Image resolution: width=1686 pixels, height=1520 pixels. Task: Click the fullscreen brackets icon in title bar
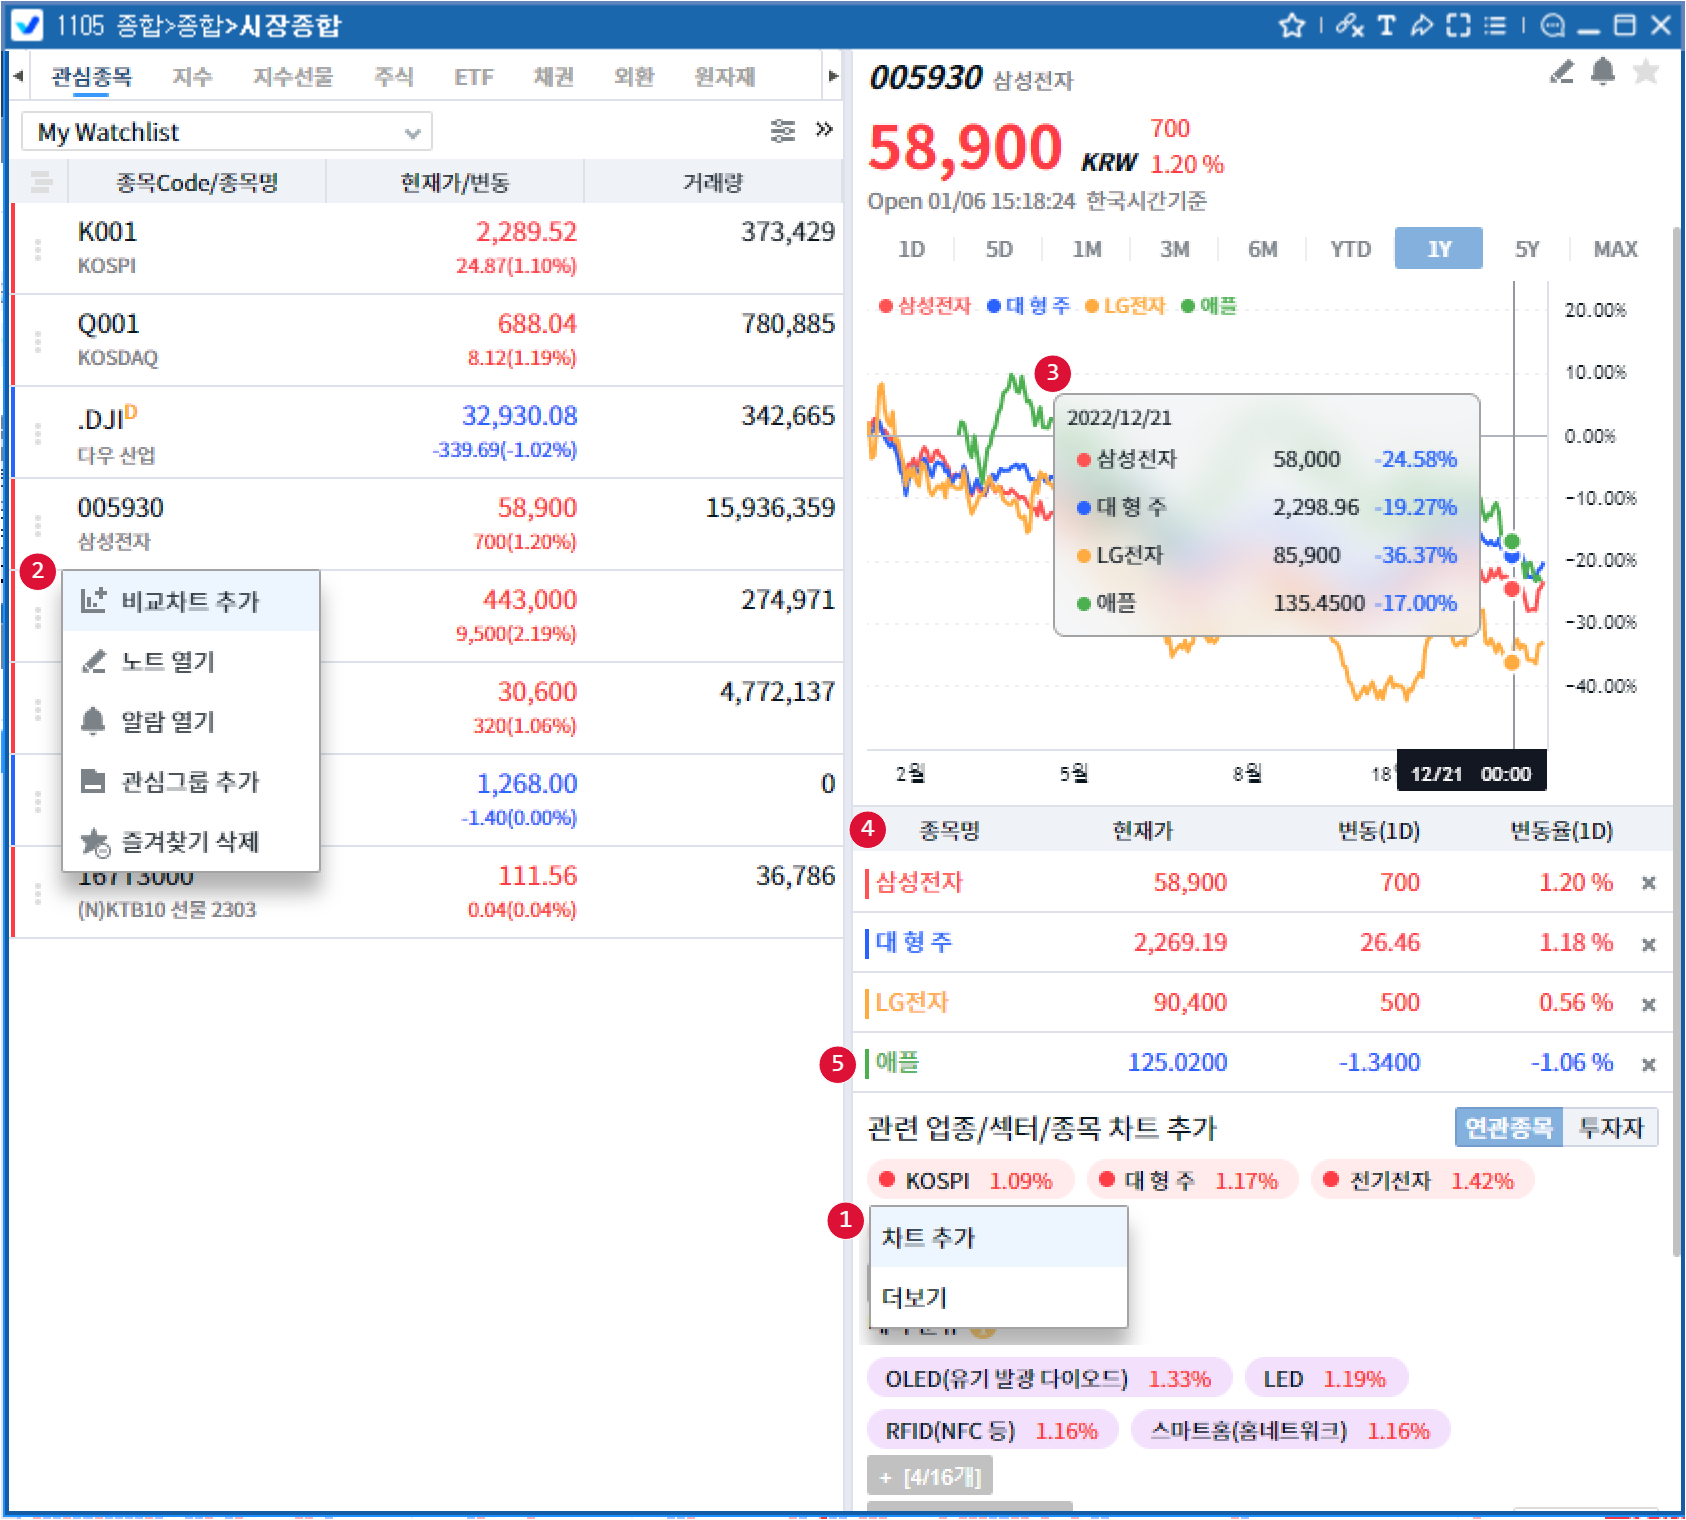point(1458,25)
